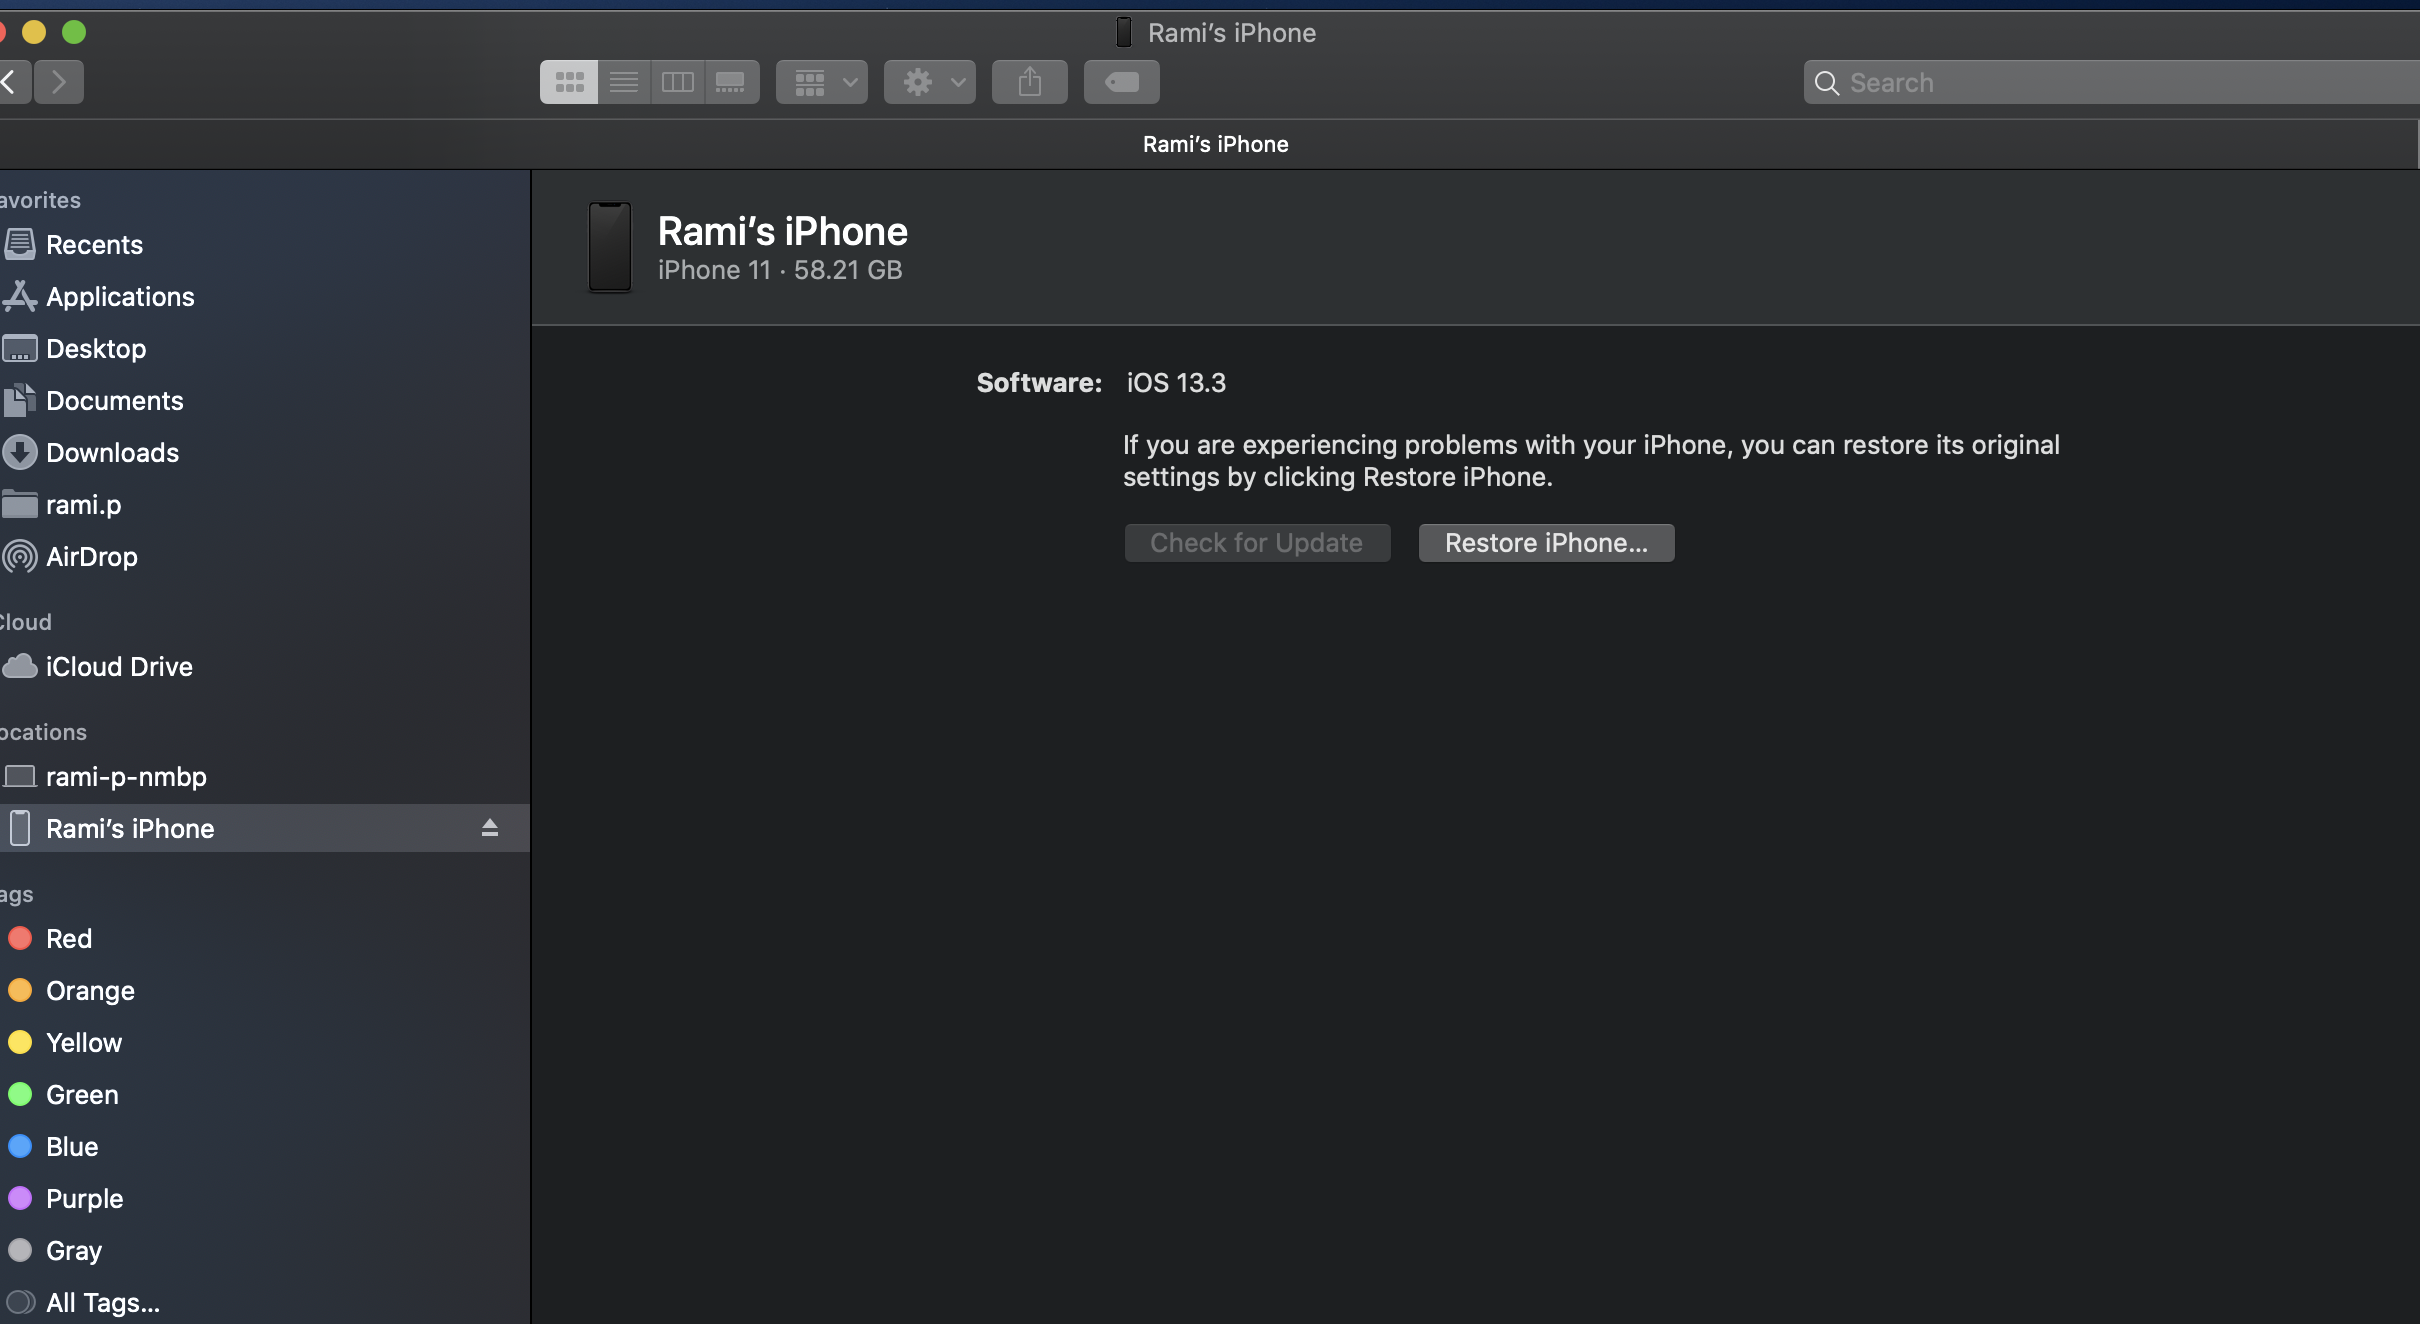Image resolution: width=2420 pixels, height=1324 pixels.
Task: Eject Rami's iPhone from sidebar
Action: point(489,828)
